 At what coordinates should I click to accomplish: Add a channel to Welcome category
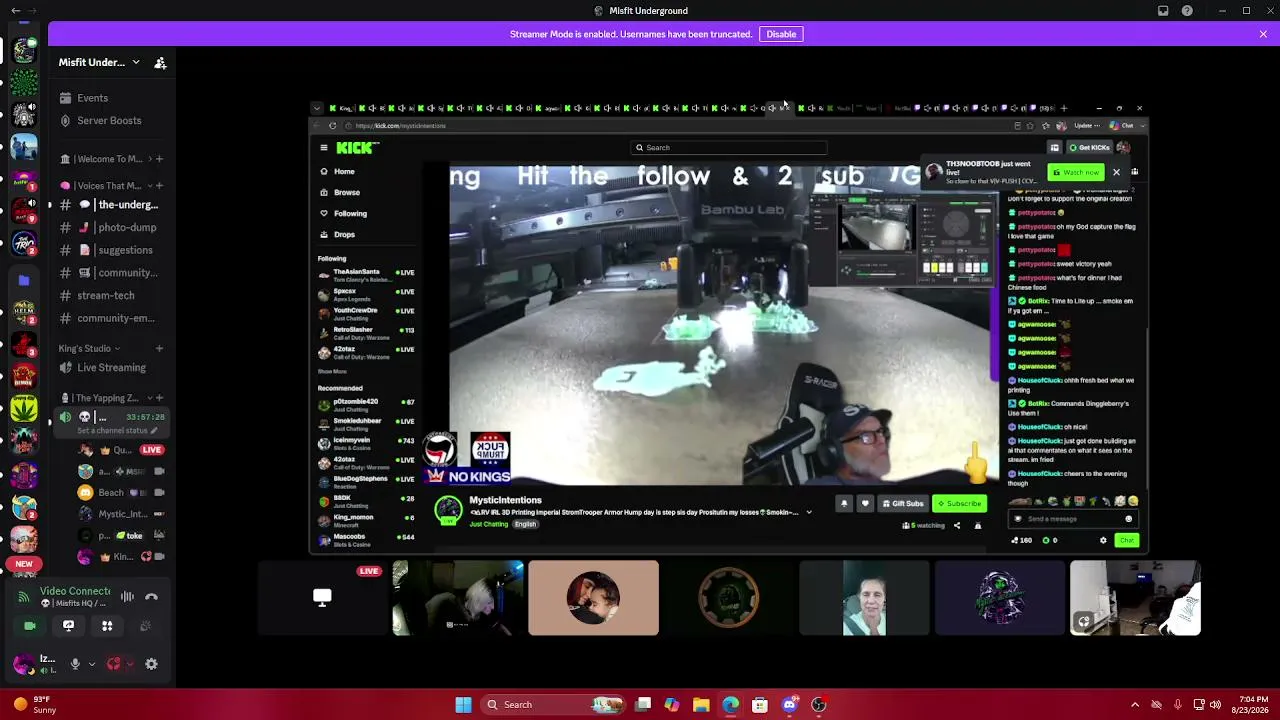click(159, 159)
